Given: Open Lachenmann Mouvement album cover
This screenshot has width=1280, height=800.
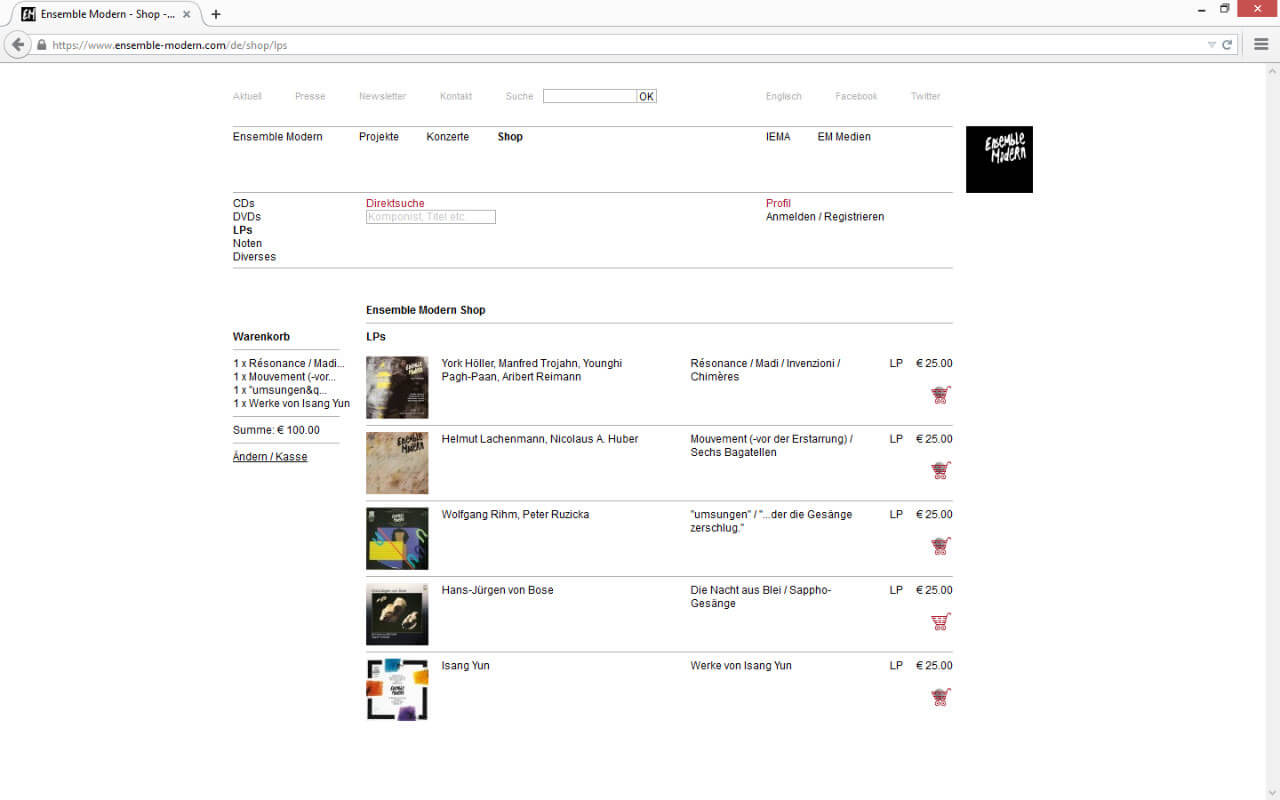Looking at the screenshot, I should point(397,463).
